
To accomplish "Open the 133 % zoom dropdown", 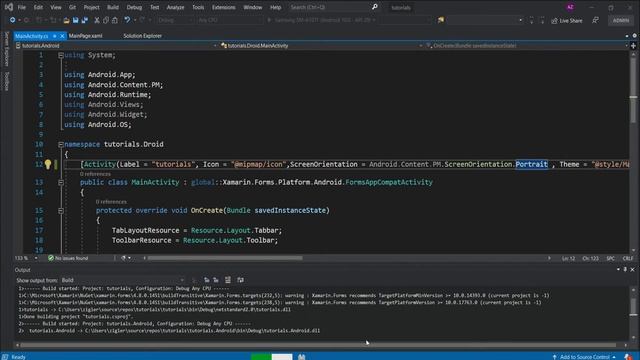I will [x=26, y=258].
